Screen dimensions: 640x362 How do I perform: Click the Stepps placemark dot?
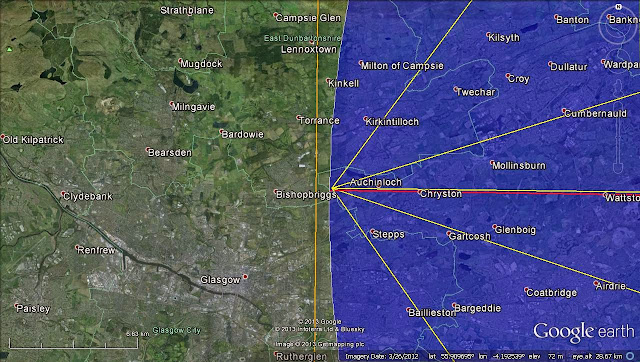[372, 231]
